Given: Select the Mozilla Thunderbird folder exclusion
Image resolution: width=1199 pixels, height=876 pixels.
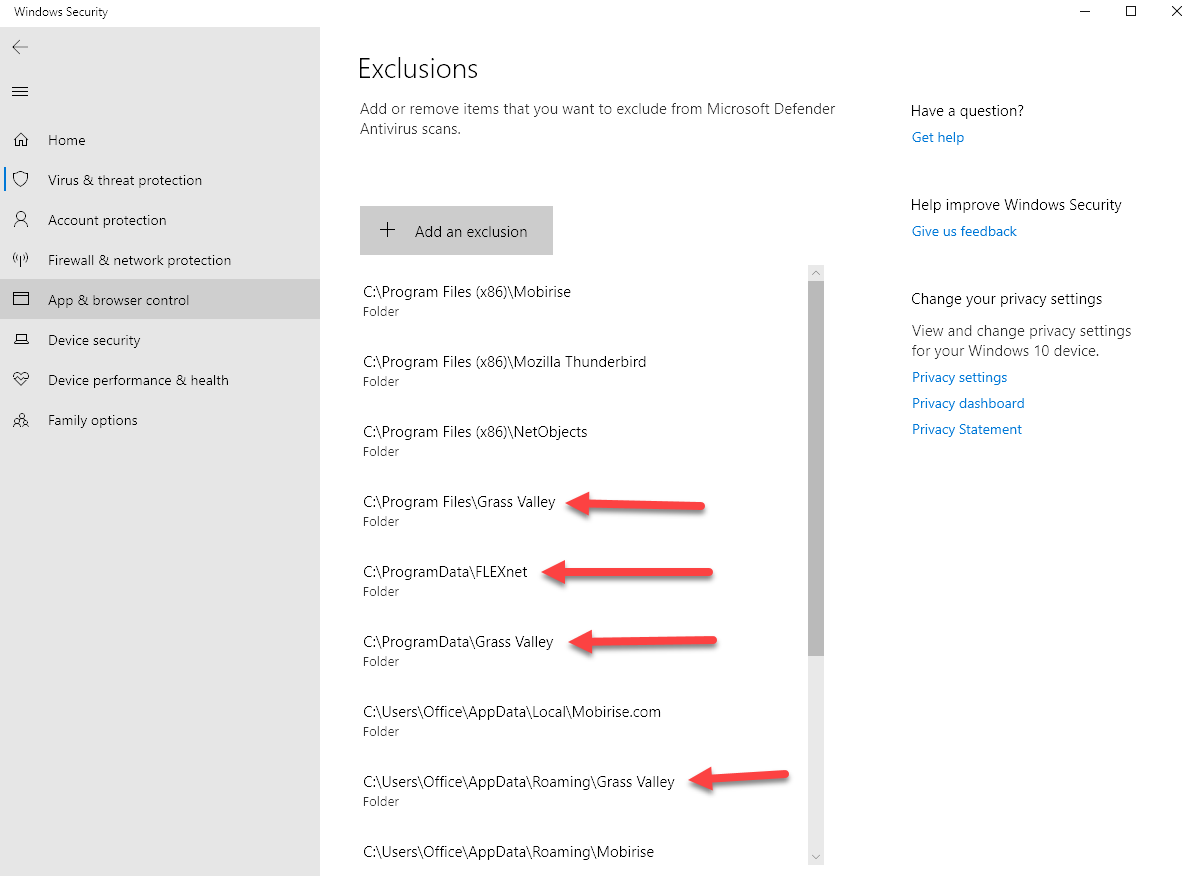Looking at the screenshot, I should click(581, 371).
